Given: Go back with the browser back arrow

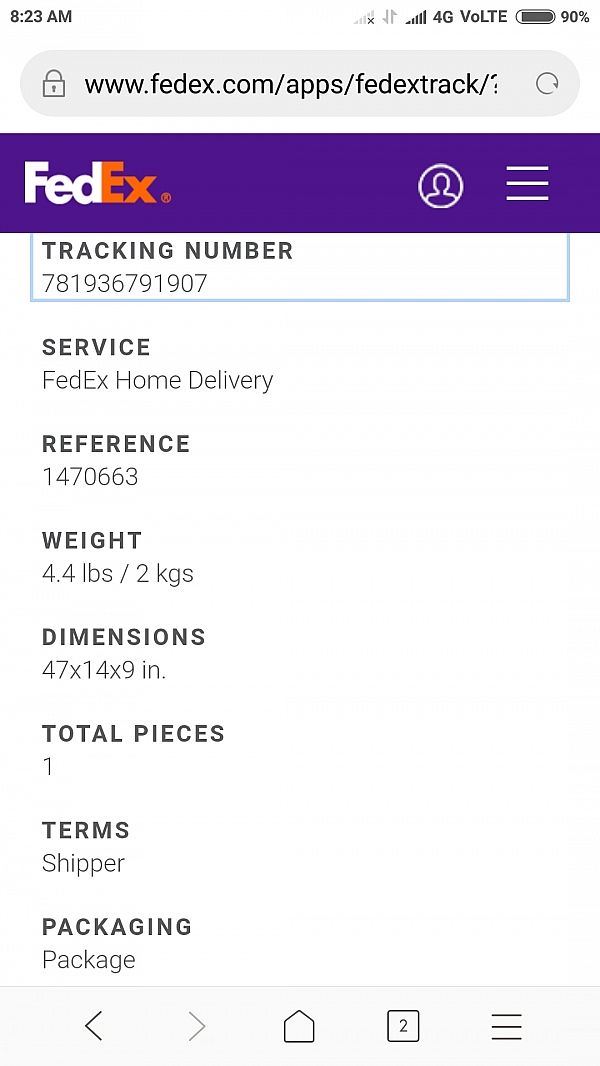Looking at the screenshot, I should pyautogui.click(x=94, y=1026).
